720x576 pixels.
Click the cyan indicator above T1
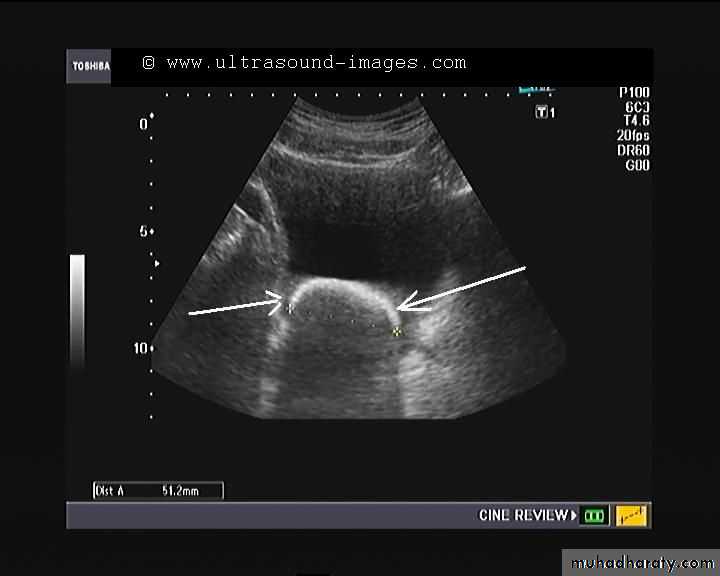[538, 90]
